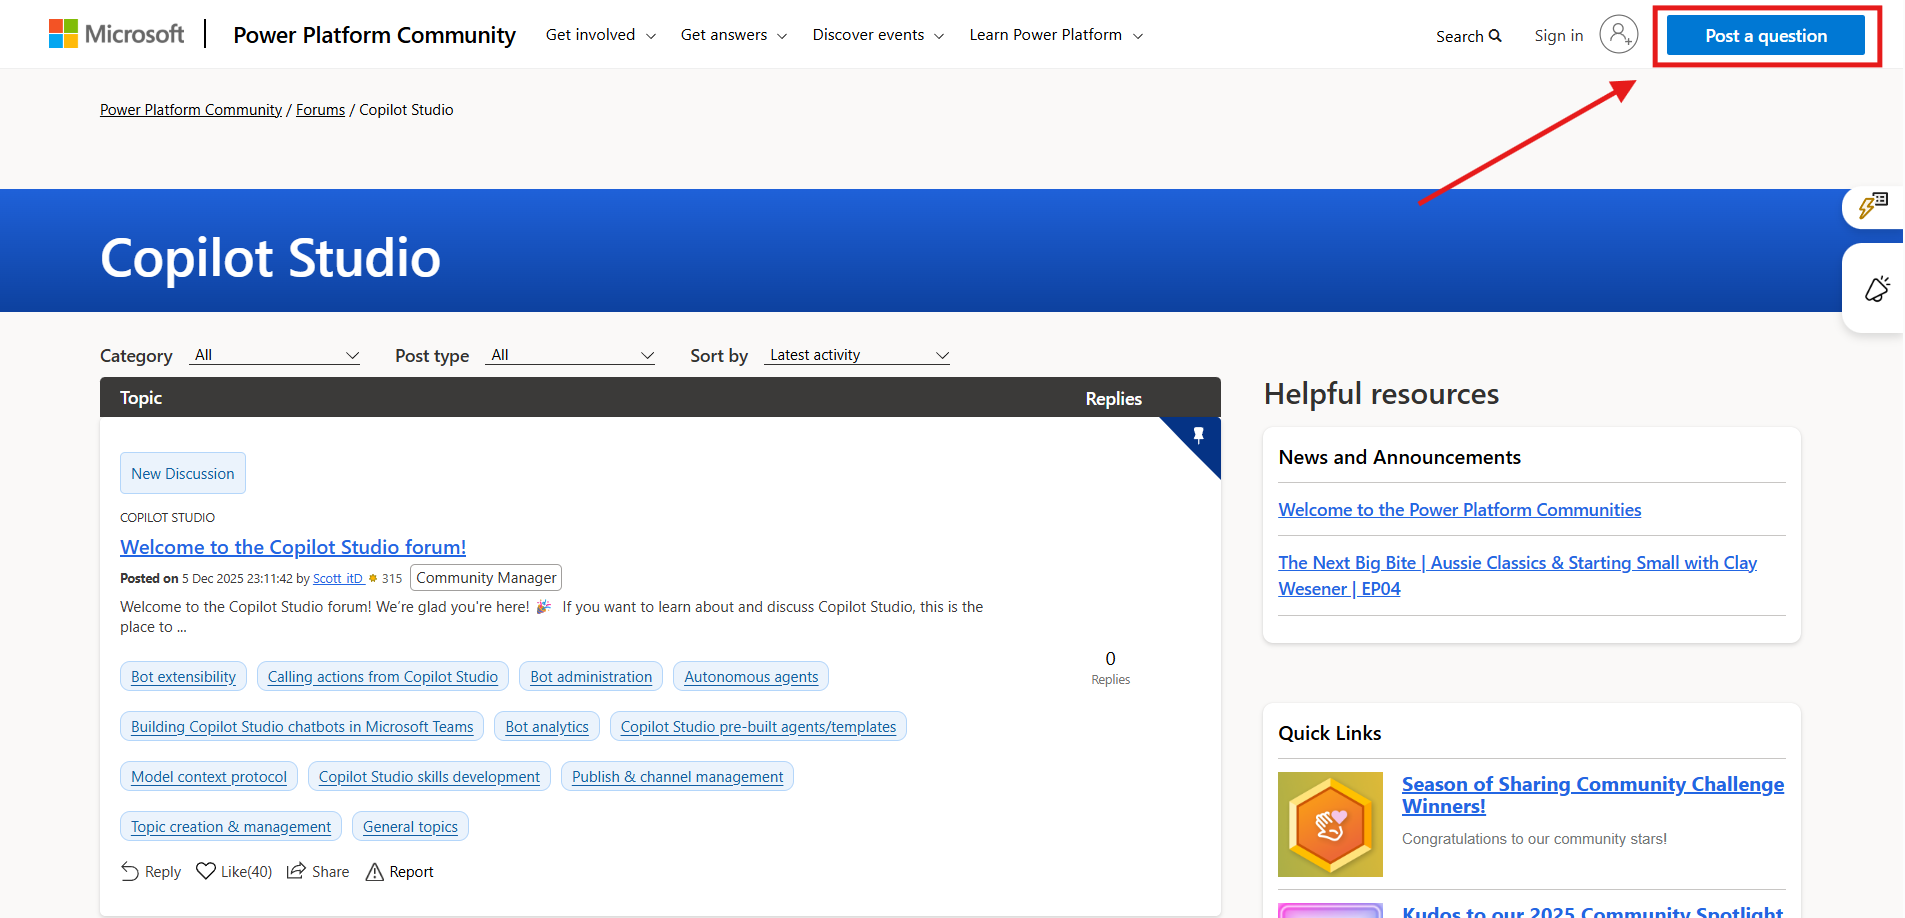Click the Sign in link

[1559, 36]
